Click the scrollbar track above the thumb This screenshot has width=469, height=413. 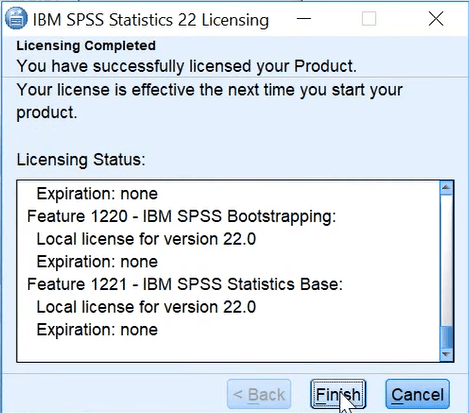click(446, 260)
